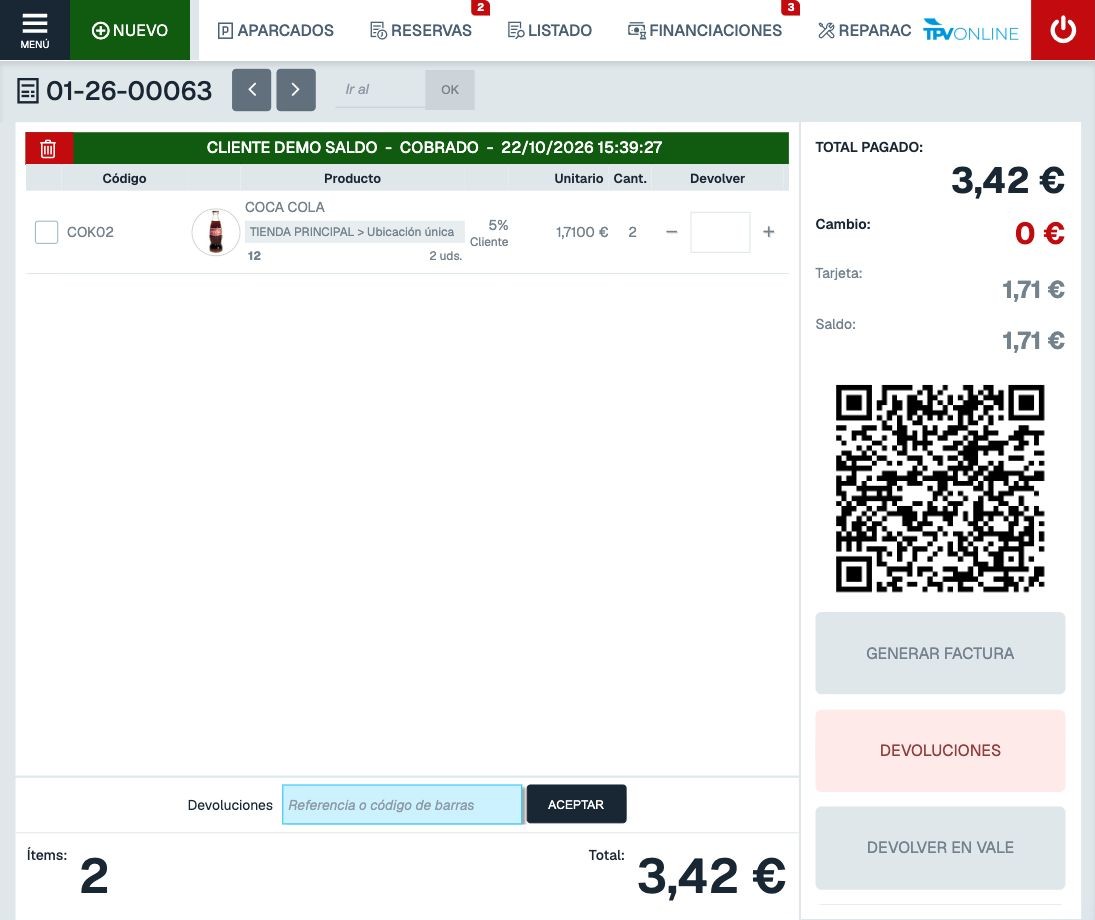Click the Devolver quantity input box
1095x920 pixels.
720,232
